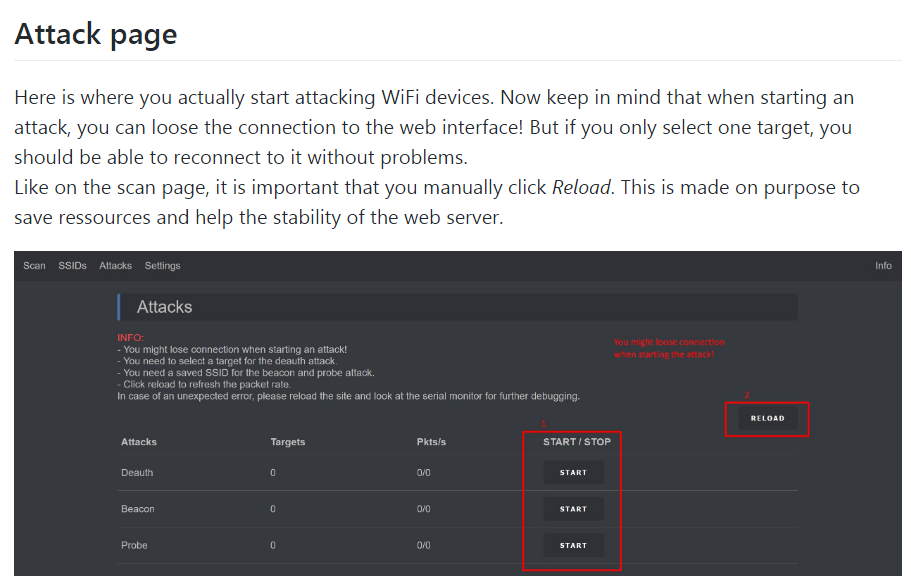
Task: Click the Attacks section header
Action: pos(164,307)
